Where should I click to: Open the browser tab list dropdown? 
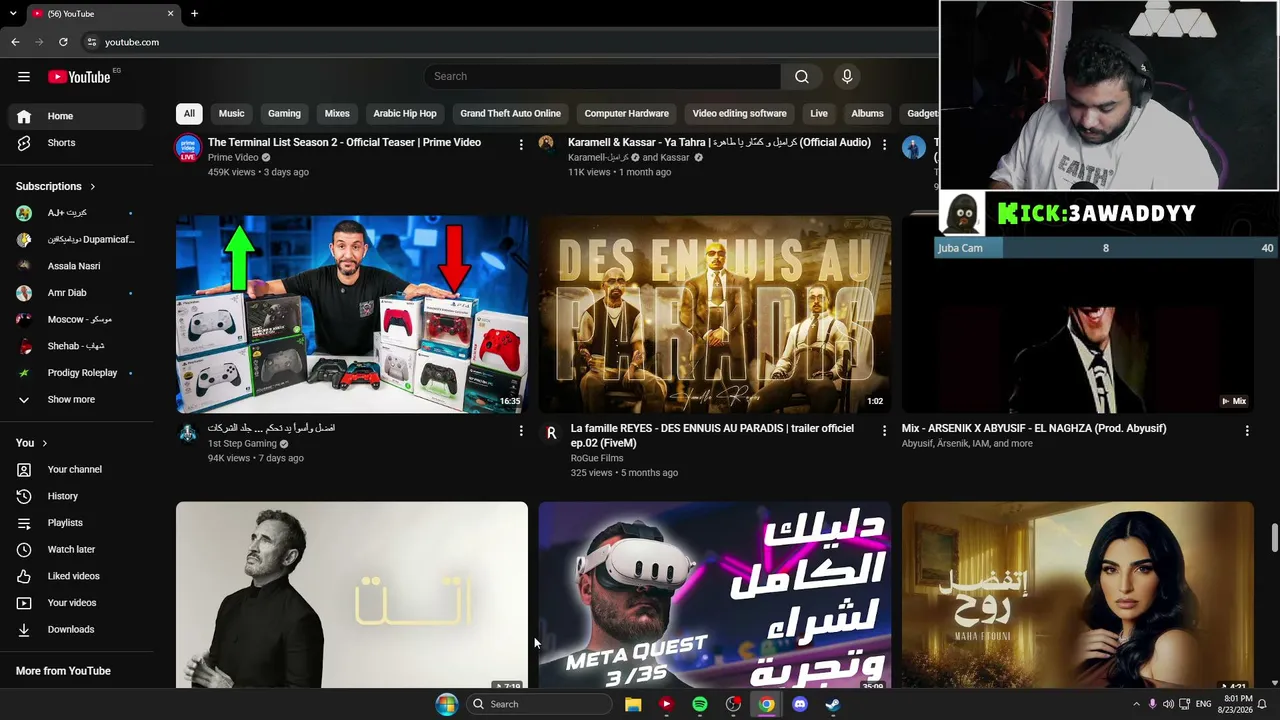point(13,14)
